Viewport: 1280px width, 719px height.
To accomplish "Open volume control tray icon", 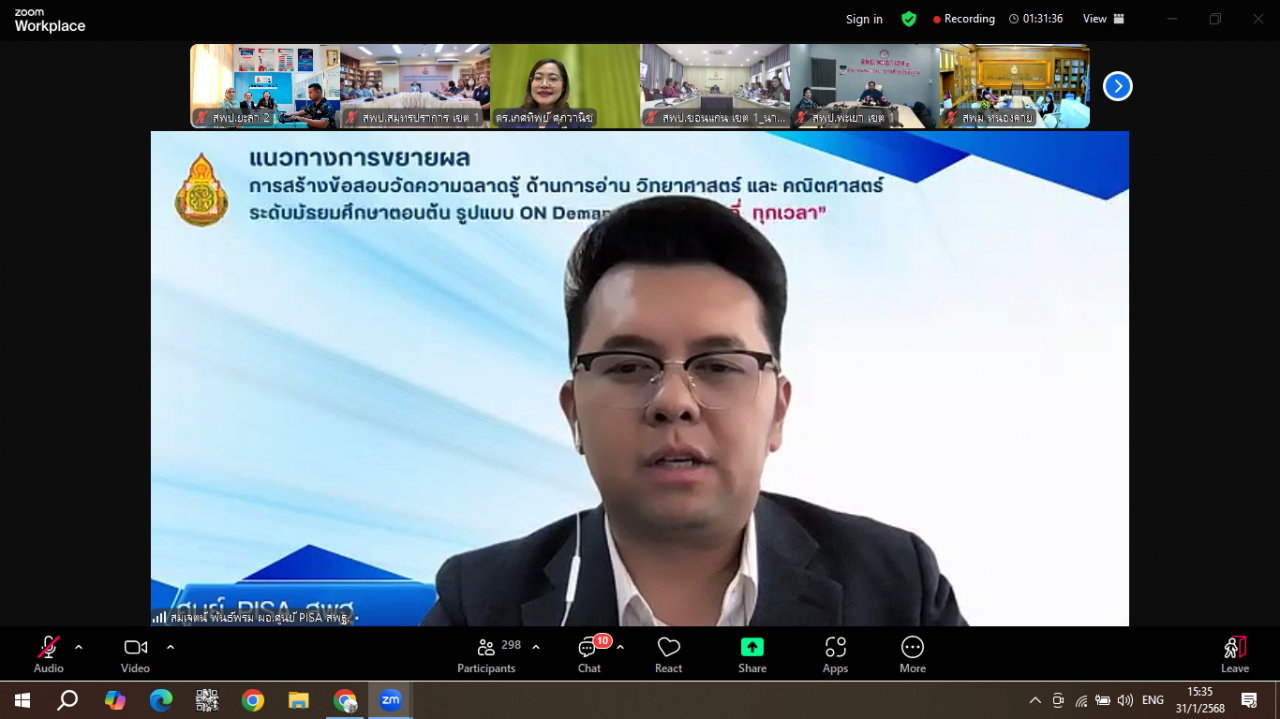I will pos(1125,700).
